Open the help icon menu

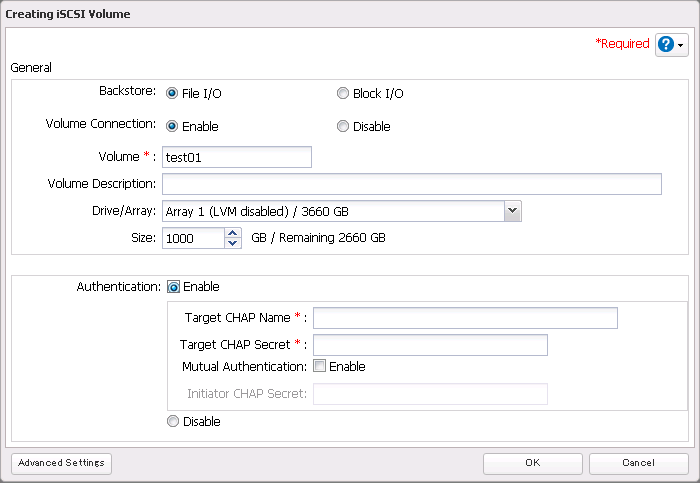[x=671, y=45]
